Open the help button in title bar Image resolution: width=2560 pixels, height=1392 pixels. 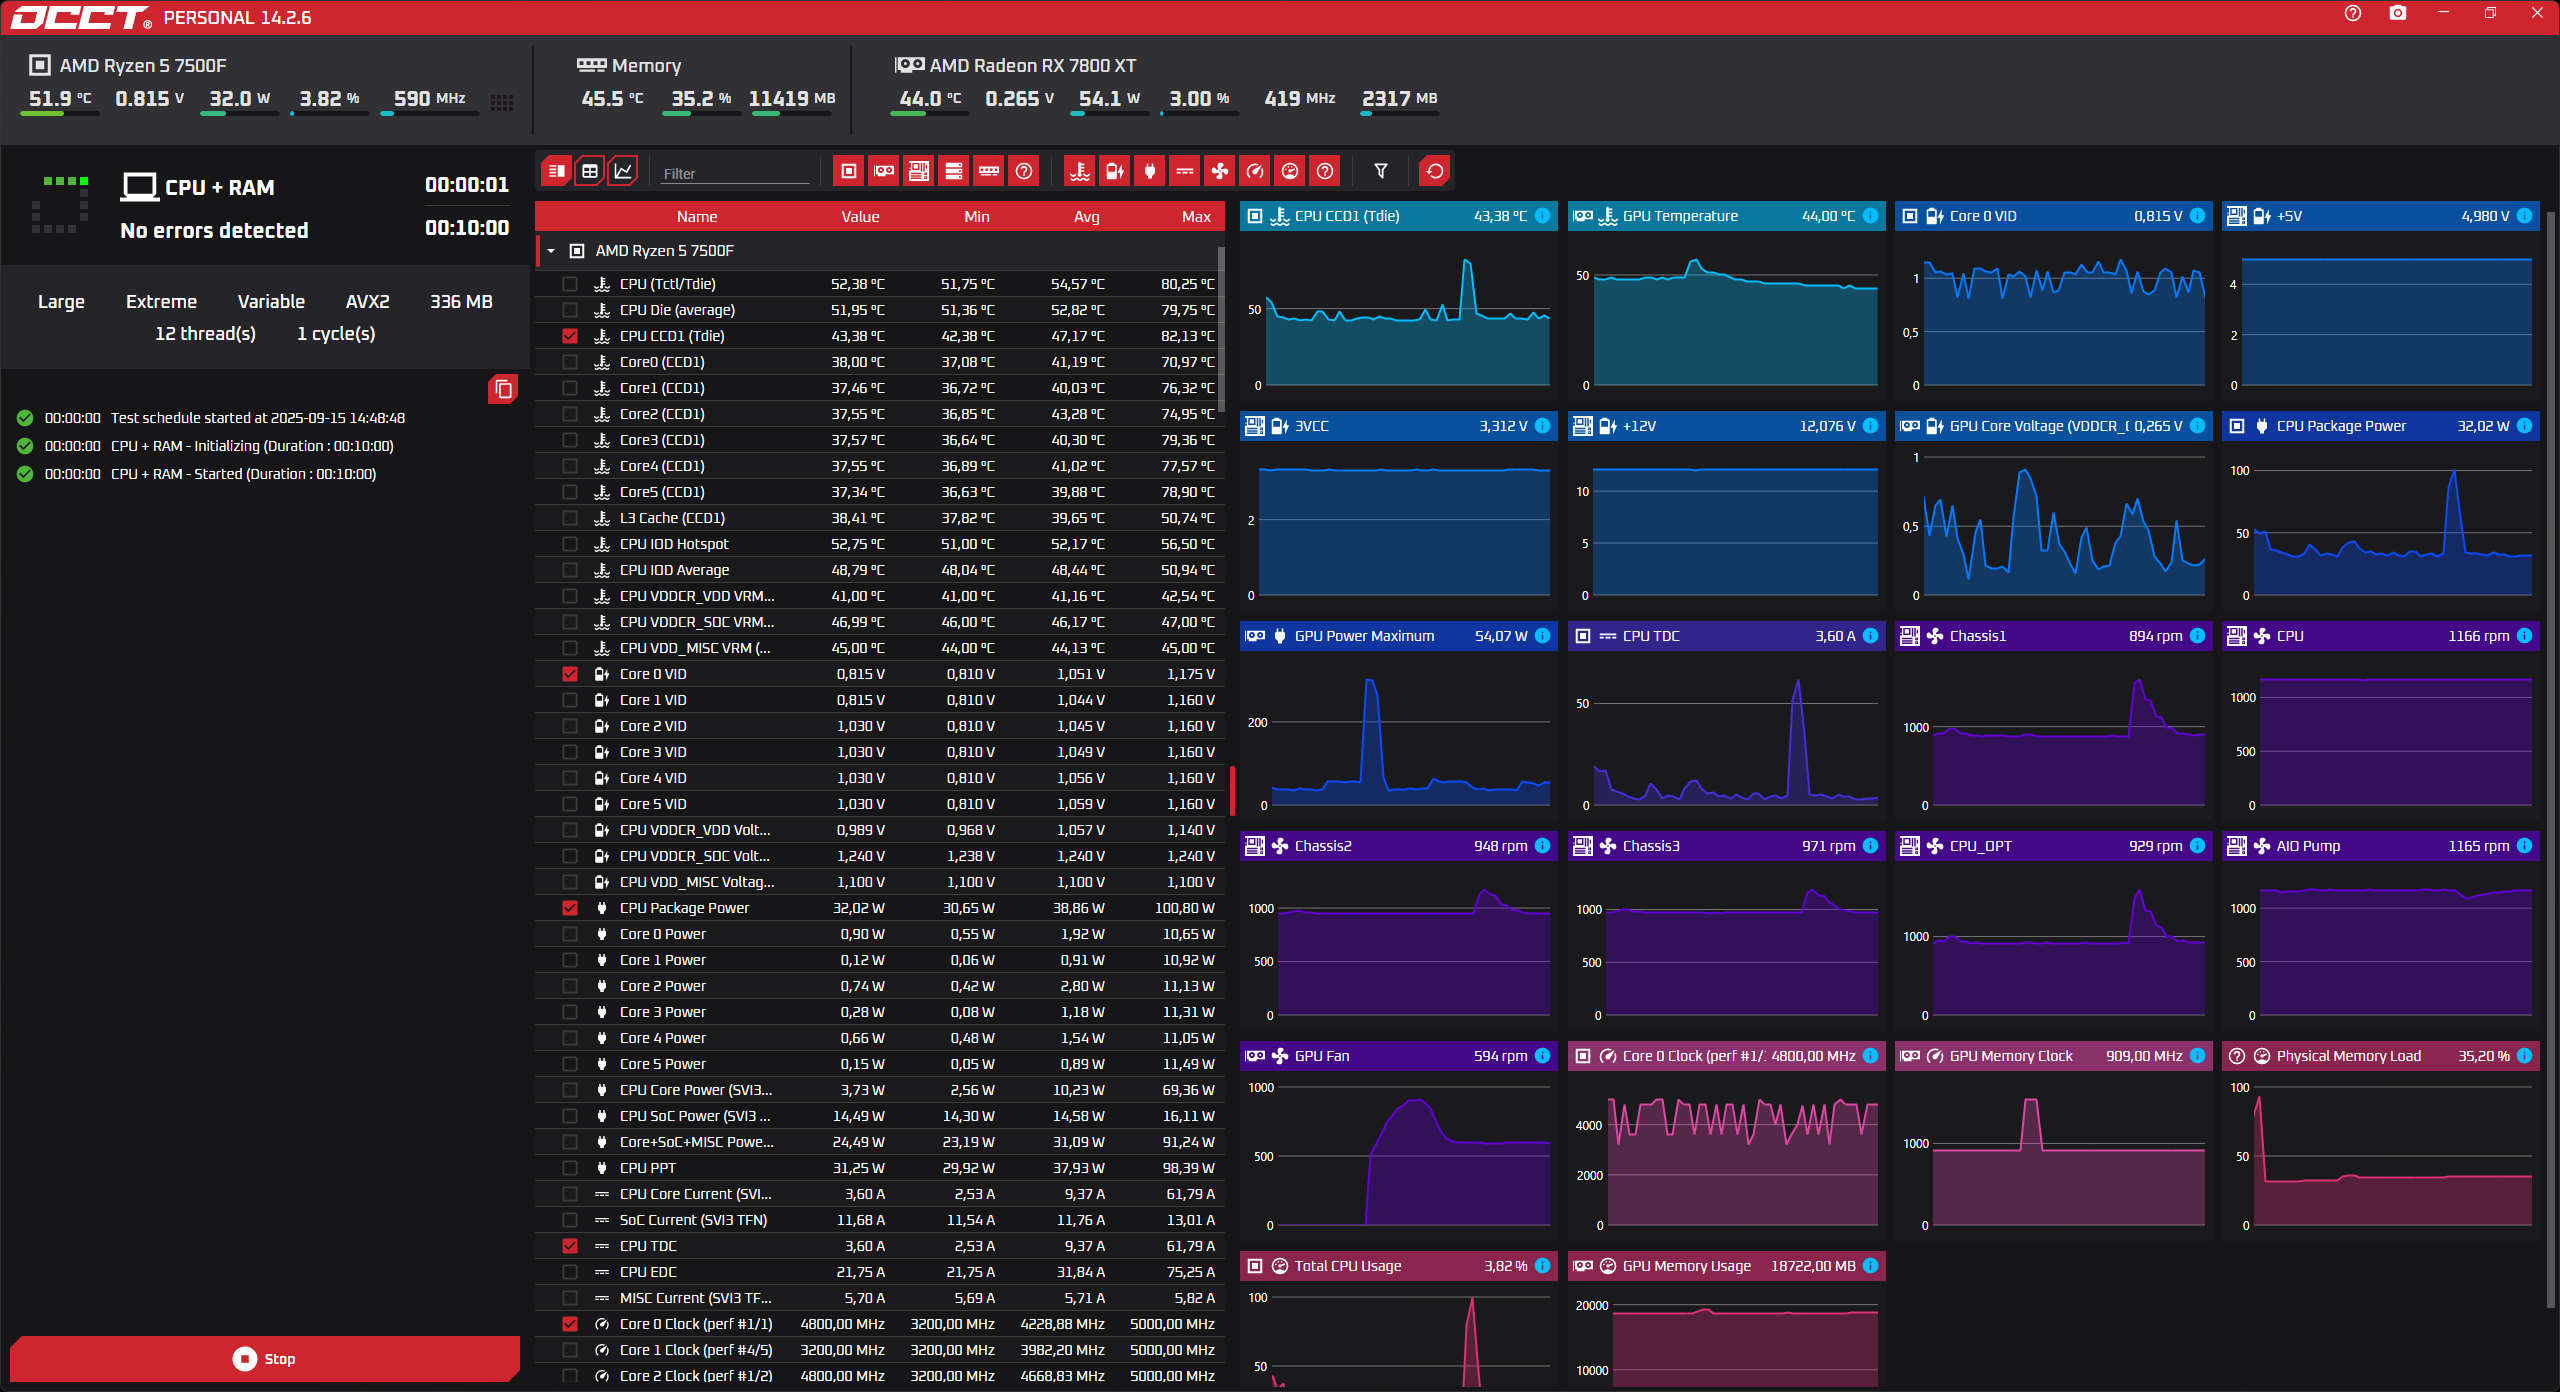(x=2352, y=13)
